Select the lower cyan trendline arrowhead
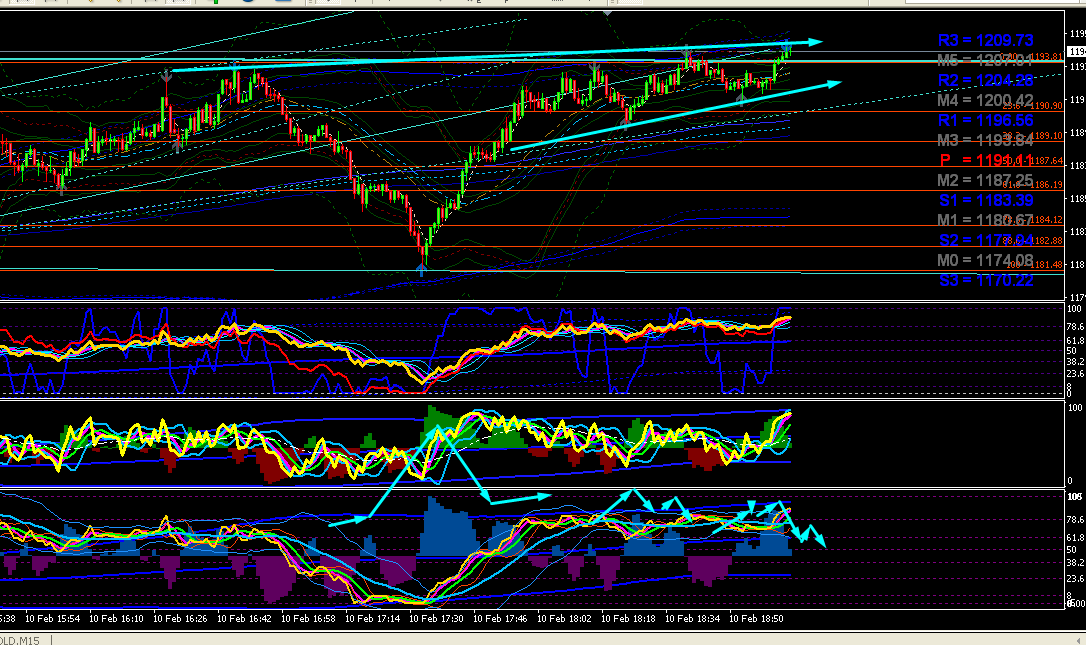 (x=833, y=84)
